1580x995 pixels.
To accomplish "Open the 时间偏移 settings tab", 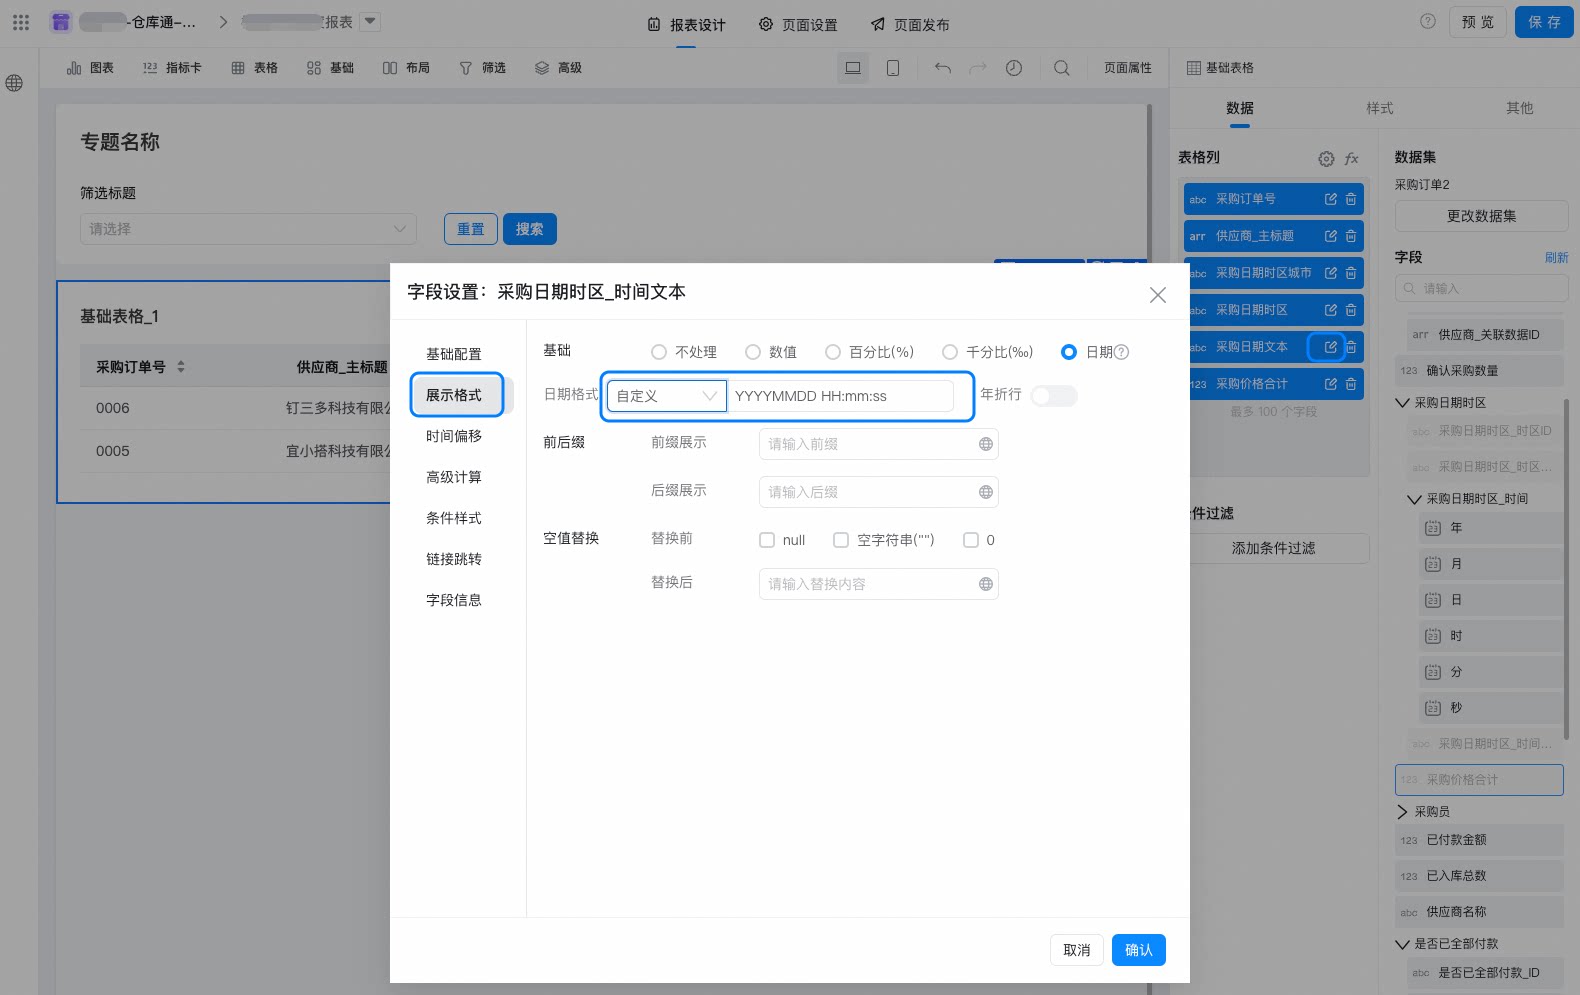I will pos(454,436).
